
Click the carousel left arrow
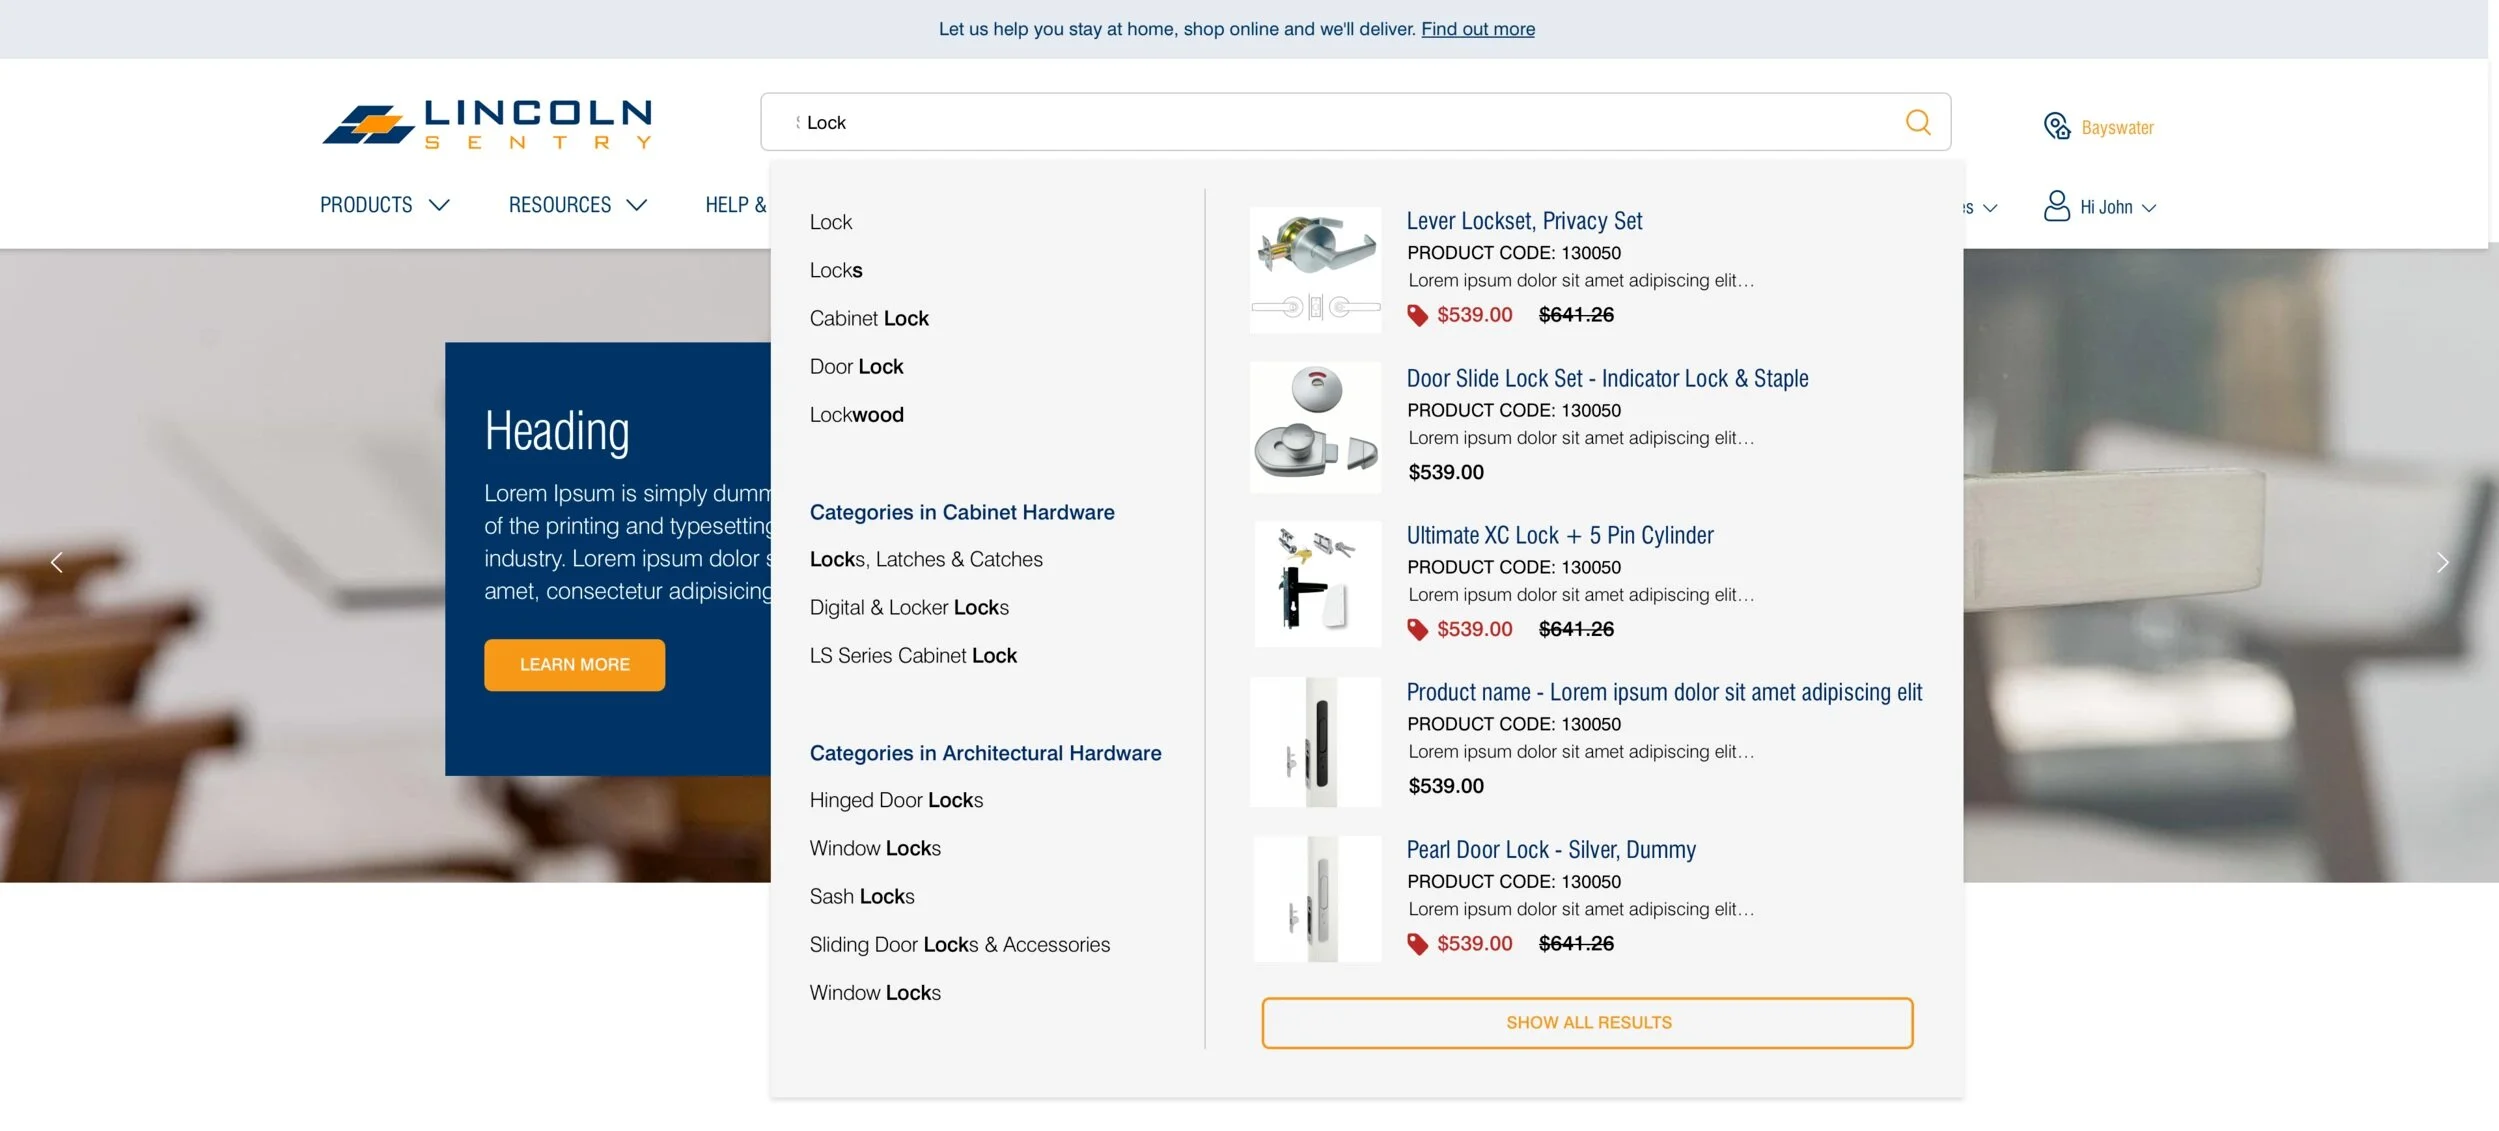57,562
